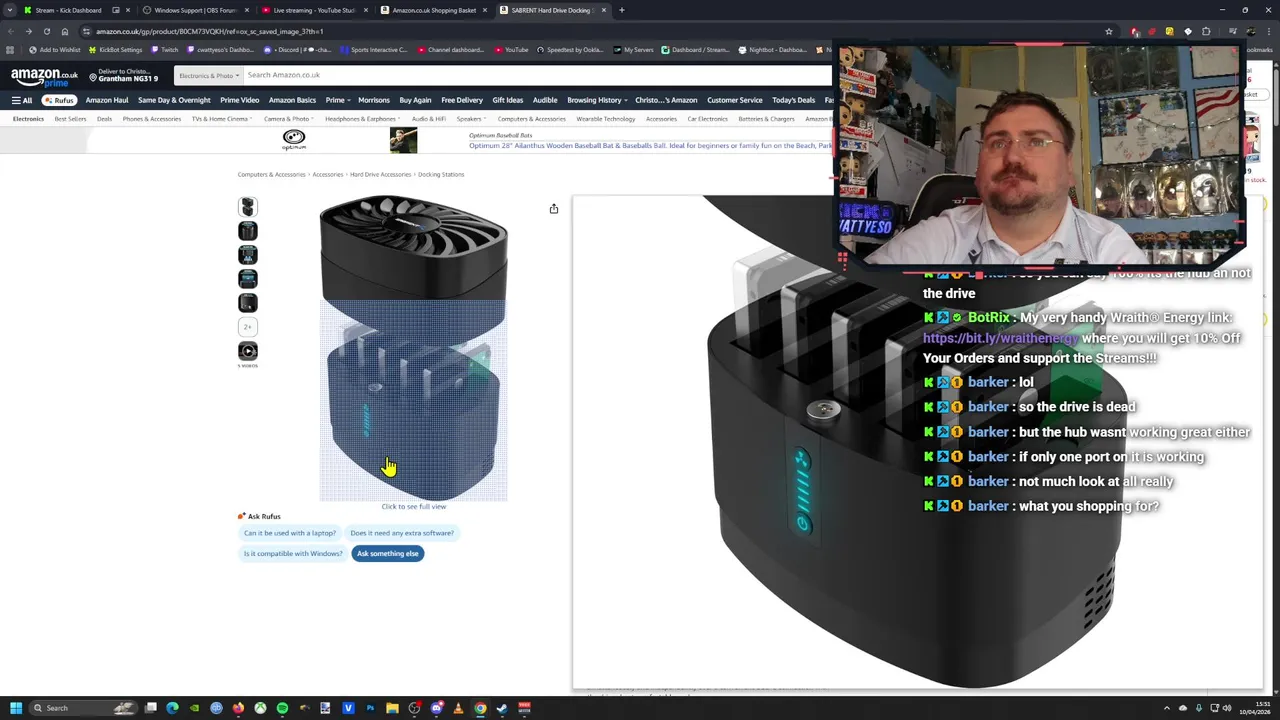Open the 2+ more images thumbnail
The width and height of the screenshot is (1280, 720).
click(248, 327)
